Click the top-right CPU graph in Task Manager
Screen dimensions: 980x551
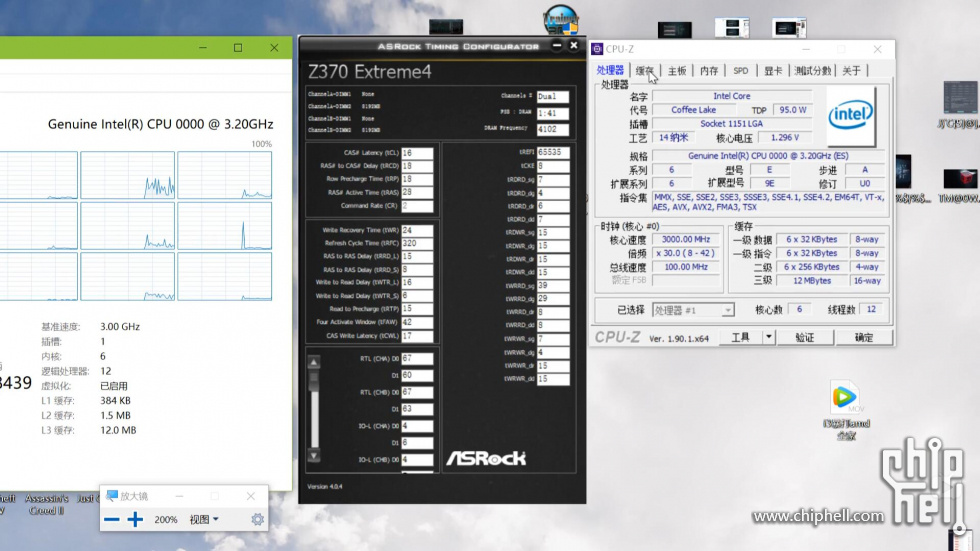(x=224, y=175)
